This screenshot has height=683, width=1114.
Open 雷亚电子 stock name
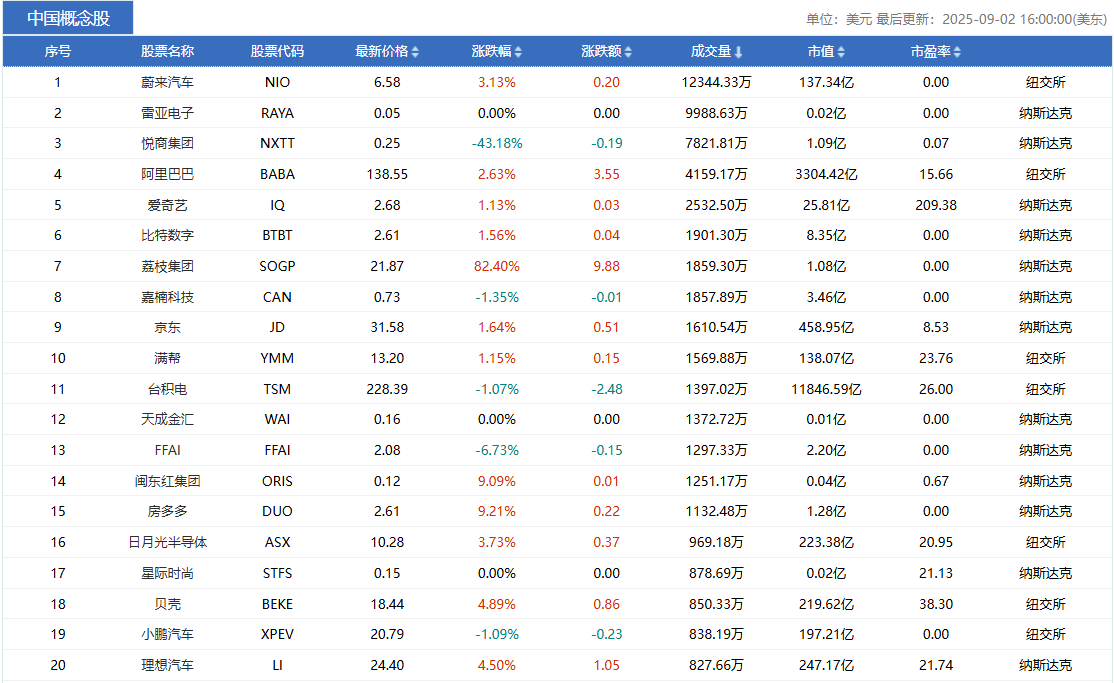pos(167,113)
